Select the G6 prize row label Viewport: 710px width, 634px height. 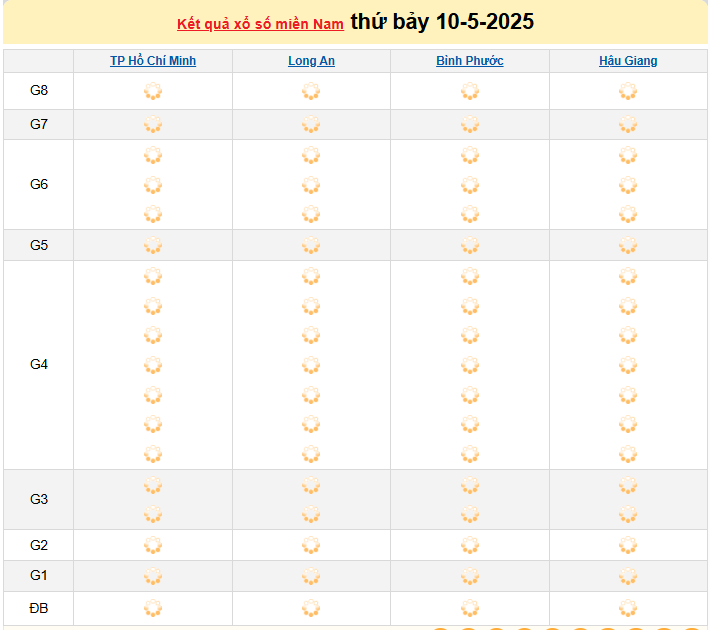[x=39, y=184]
